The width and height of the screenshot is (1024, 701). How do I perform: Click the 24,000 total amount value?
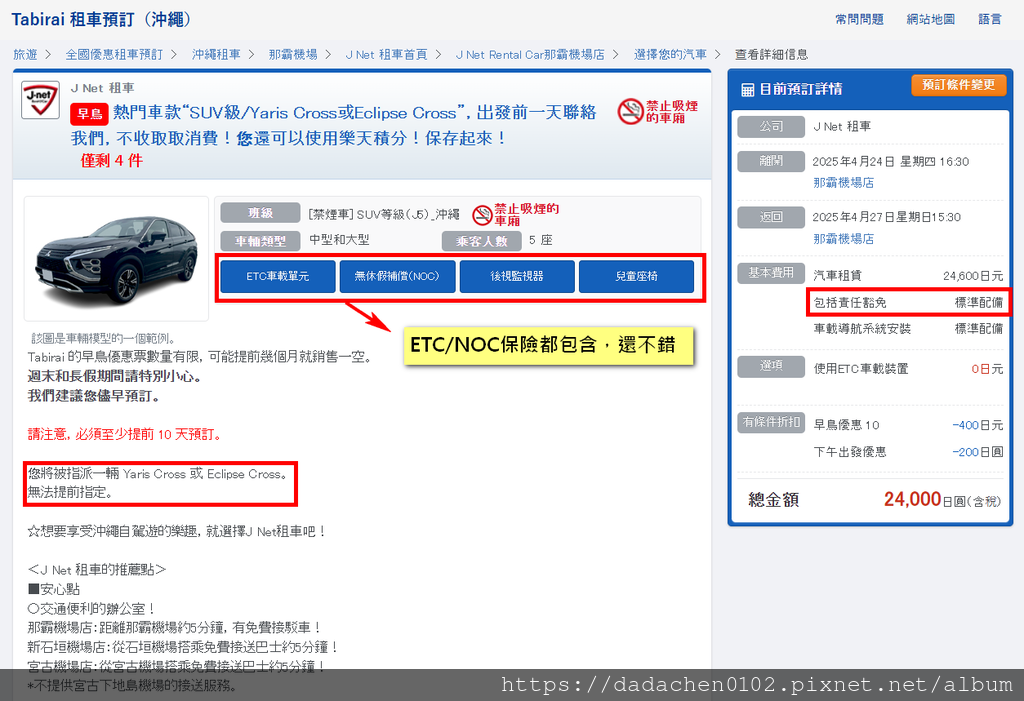click(x=912, y=499)
